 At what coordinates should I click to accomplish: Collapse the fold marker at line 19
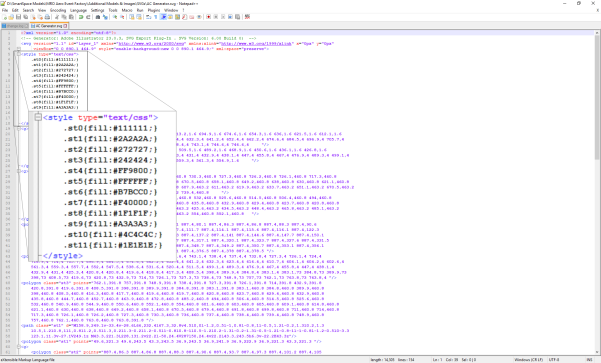[19, 129]
